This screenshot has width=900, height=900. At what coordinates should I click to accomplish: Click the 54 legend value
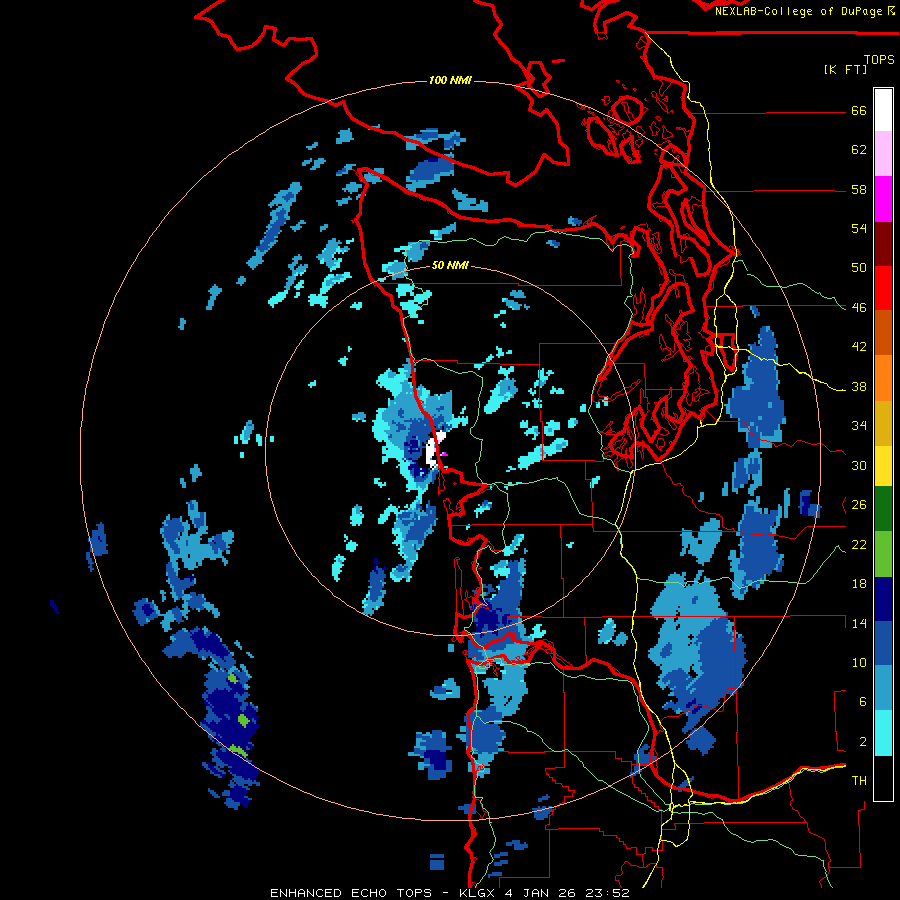click(x=859, y=228)
